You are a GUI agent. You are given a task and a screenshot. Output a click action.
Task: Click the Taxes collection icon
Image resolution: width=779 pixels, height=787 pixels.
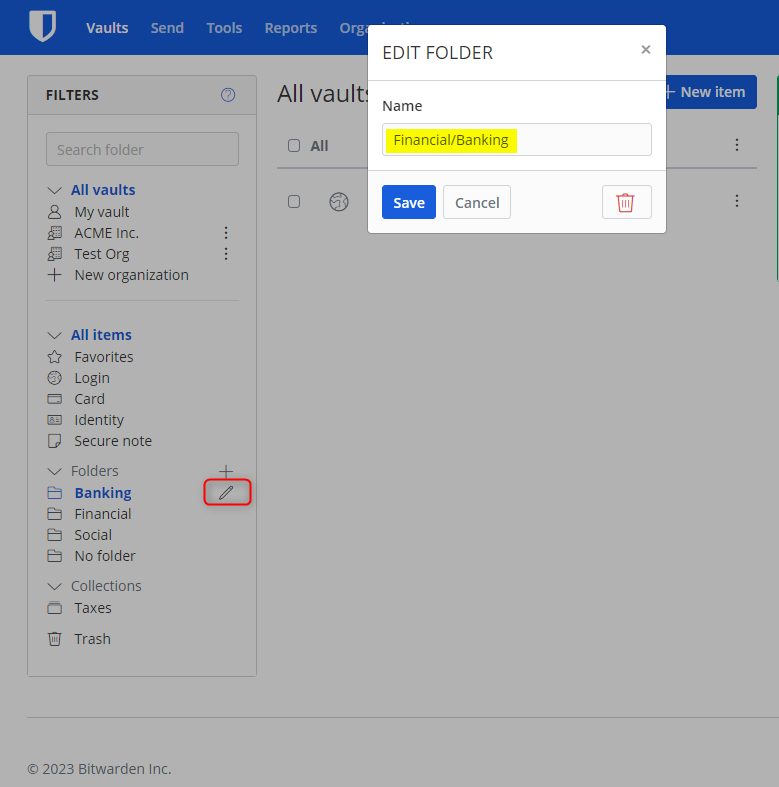coord(55,608)
